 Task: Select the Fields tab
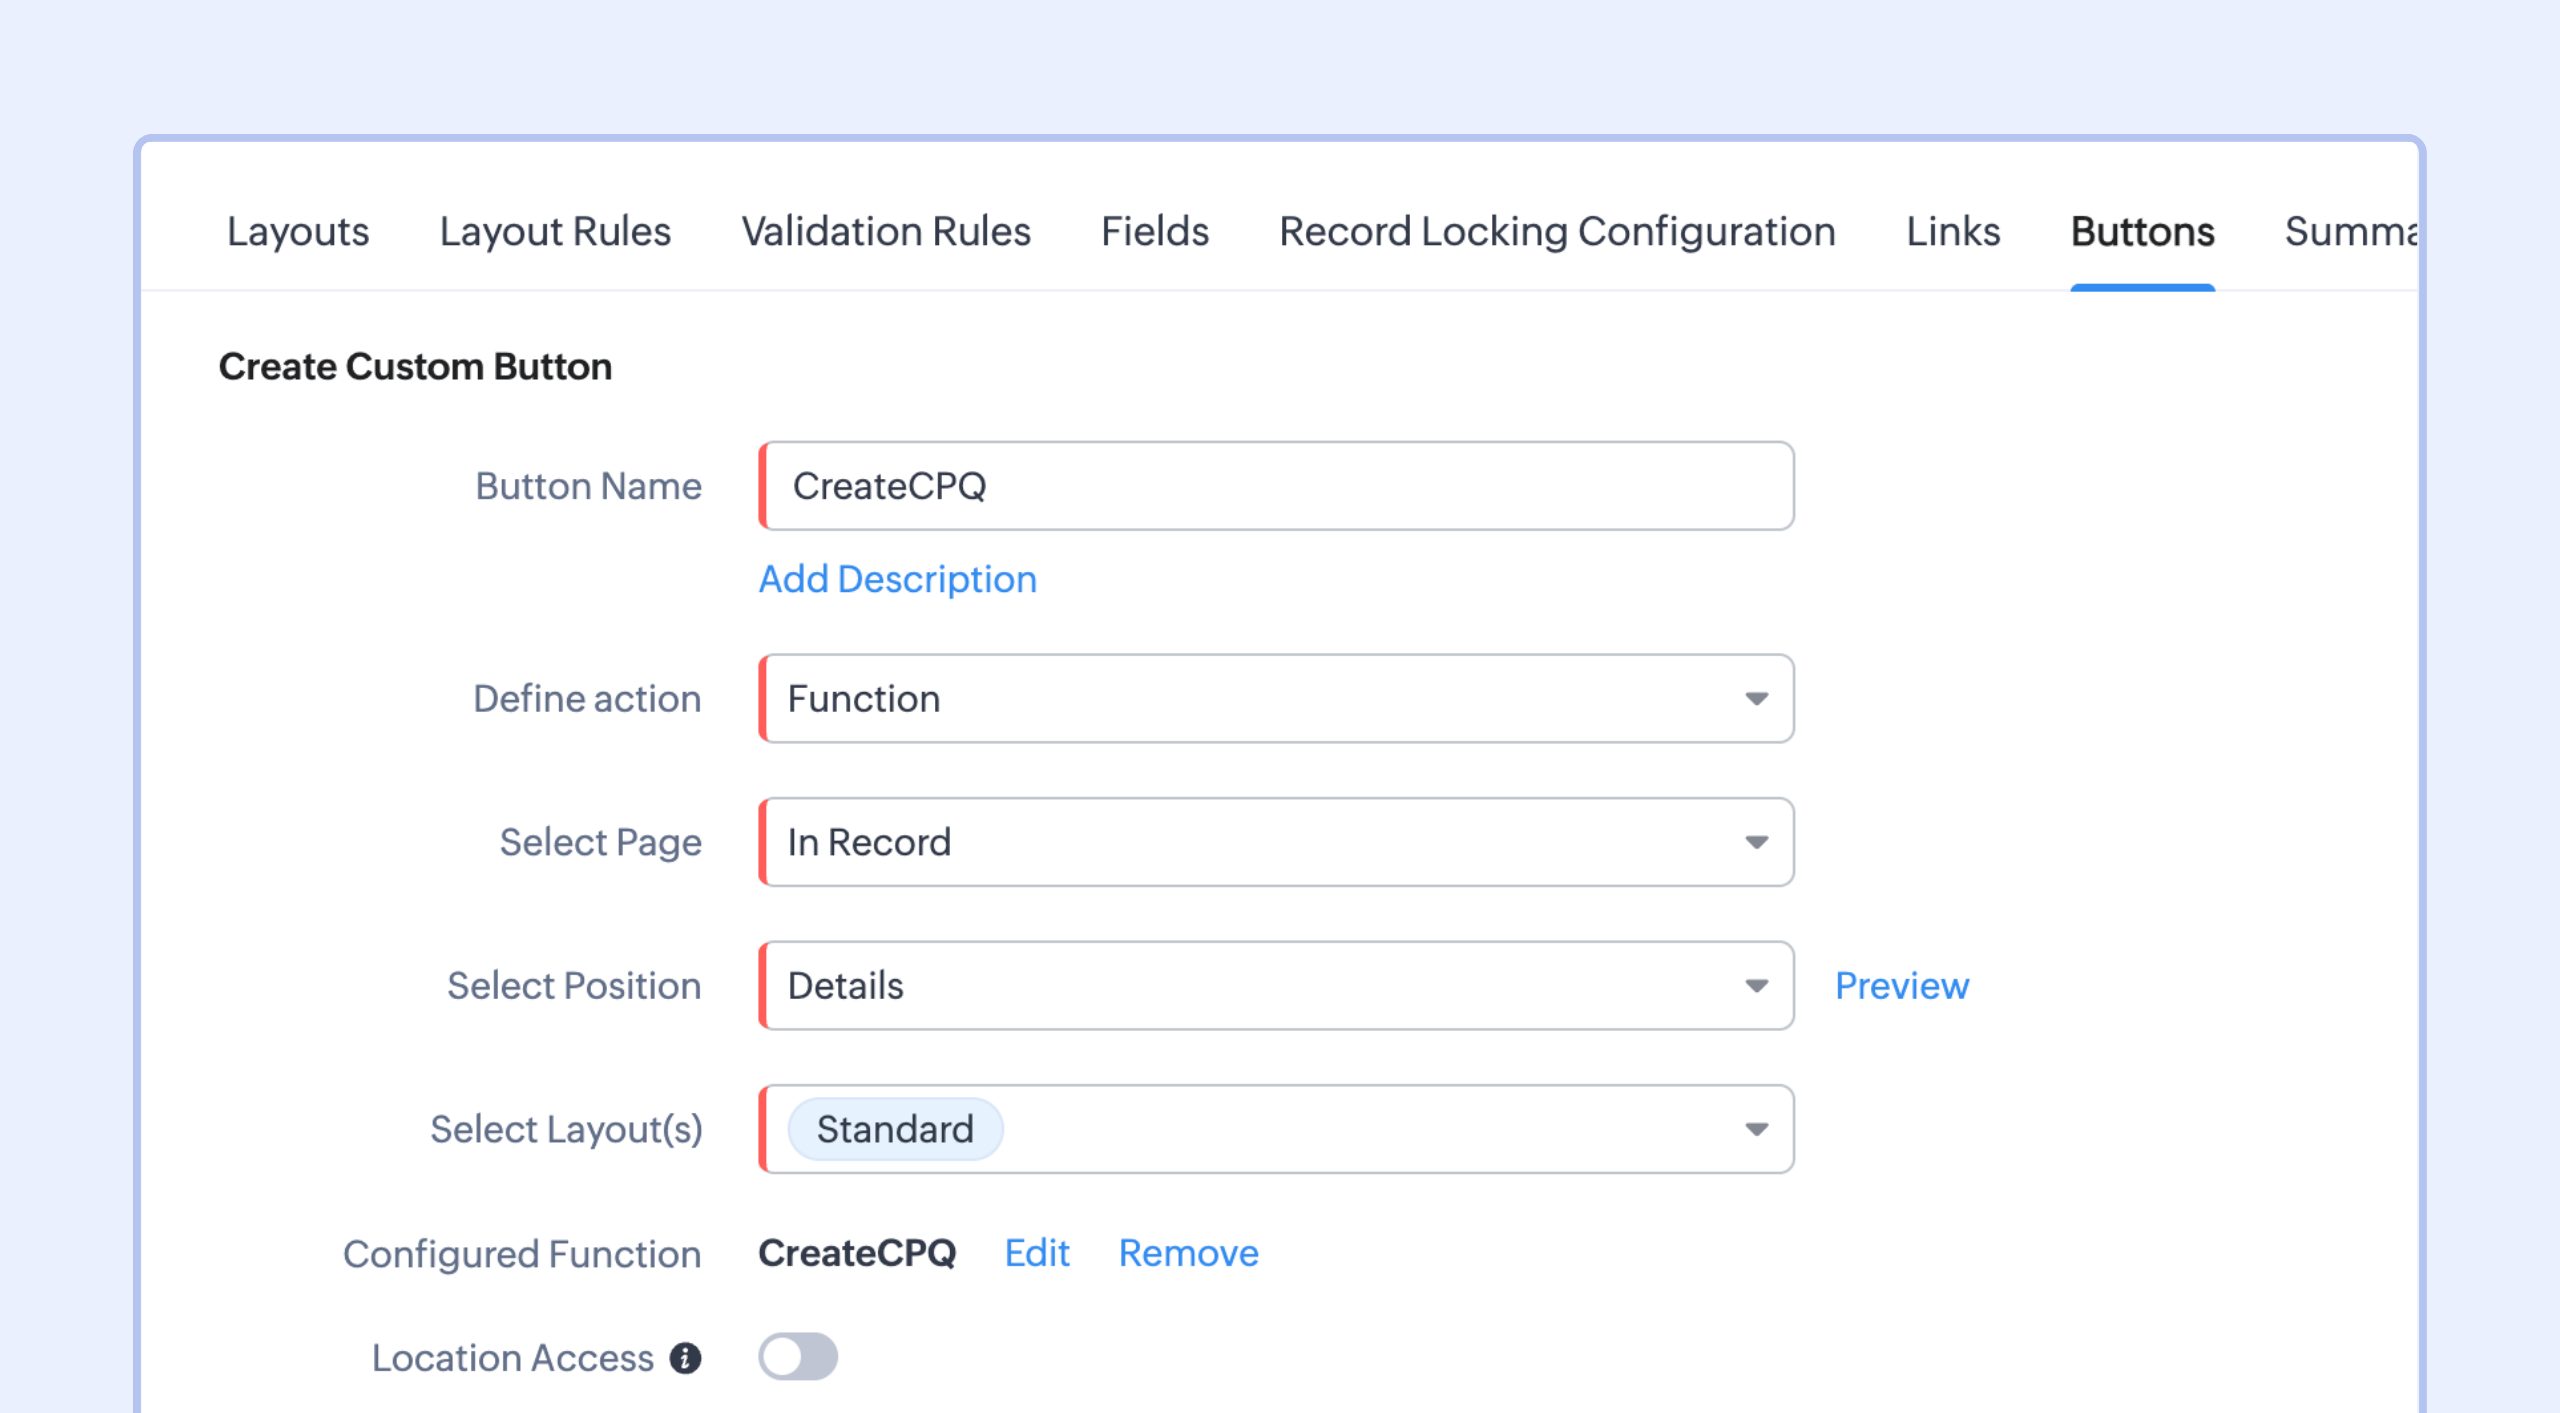[1155, 232]
